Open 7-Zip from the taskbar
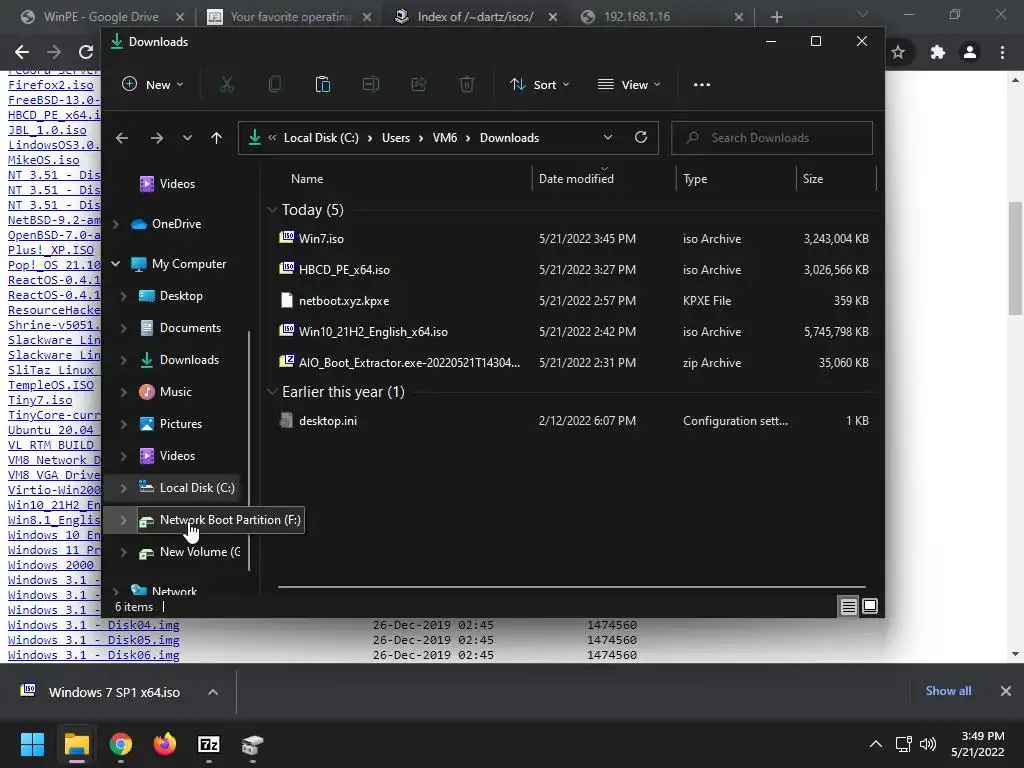Viewport: 1024px width, 768px height. pos(208,744)
